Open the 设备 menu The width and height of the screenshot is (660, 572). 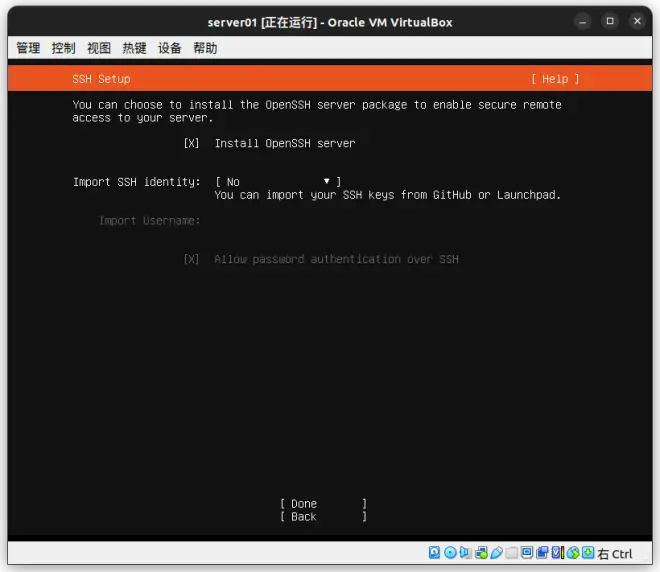point(170,48)
